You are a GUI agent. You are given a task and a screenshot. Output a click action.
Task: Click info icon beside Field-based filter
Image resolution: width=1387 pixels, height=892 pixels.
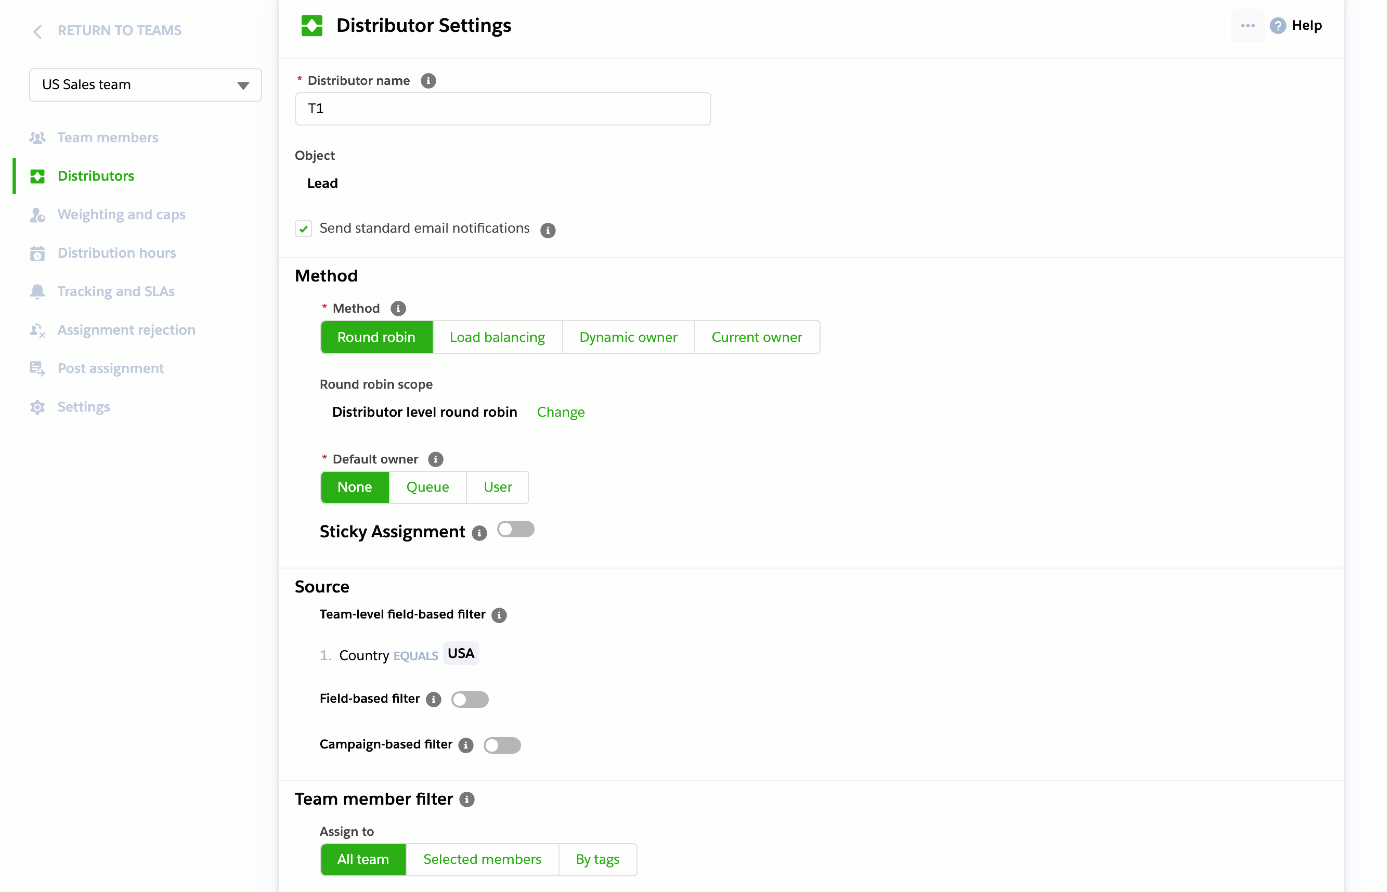click(434, 700)
